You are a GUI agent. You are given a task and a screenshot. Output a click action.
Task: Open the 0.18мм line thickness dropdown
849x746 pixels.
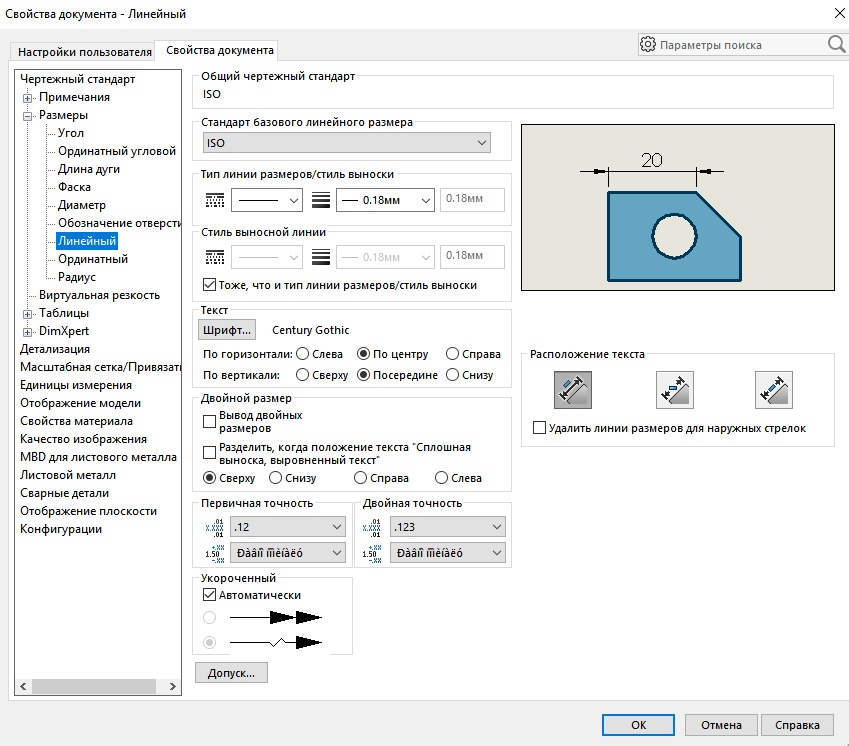point(385,200)
